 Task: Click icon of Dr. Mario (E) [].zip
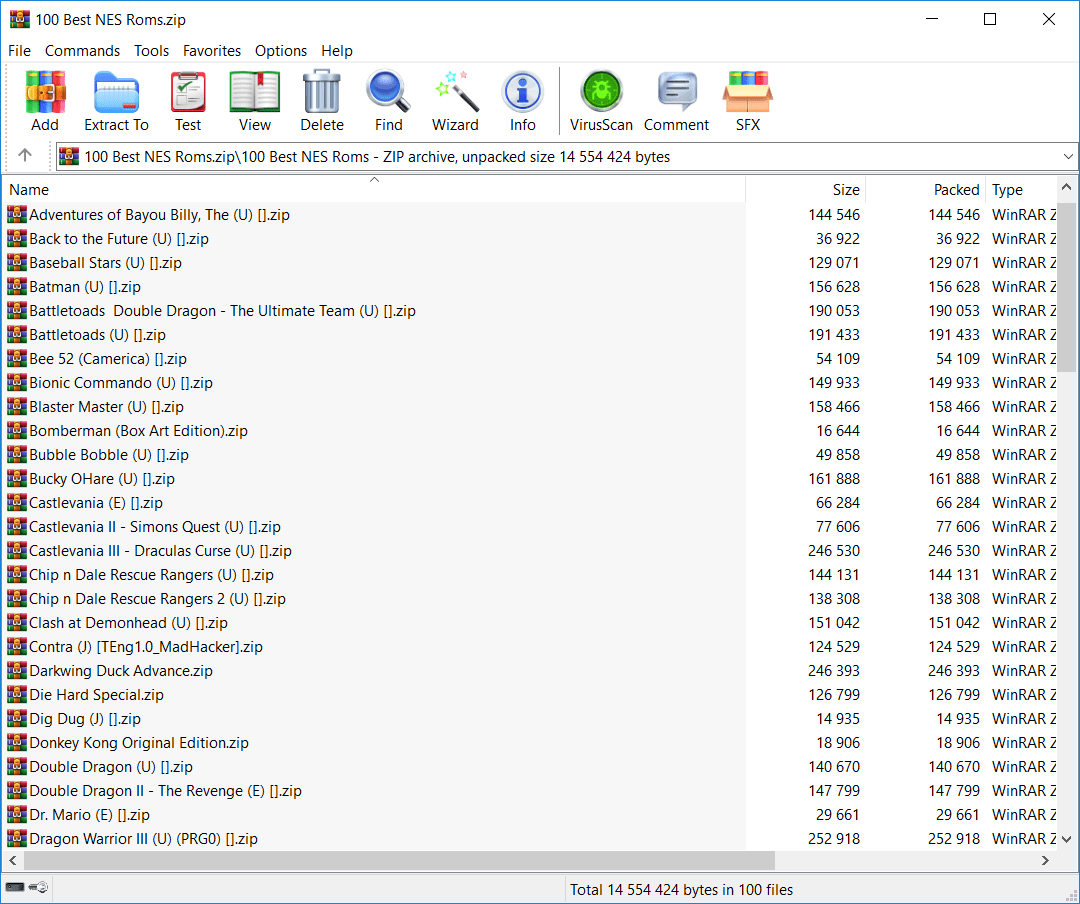pyautogui.click(x=17, y=814)
